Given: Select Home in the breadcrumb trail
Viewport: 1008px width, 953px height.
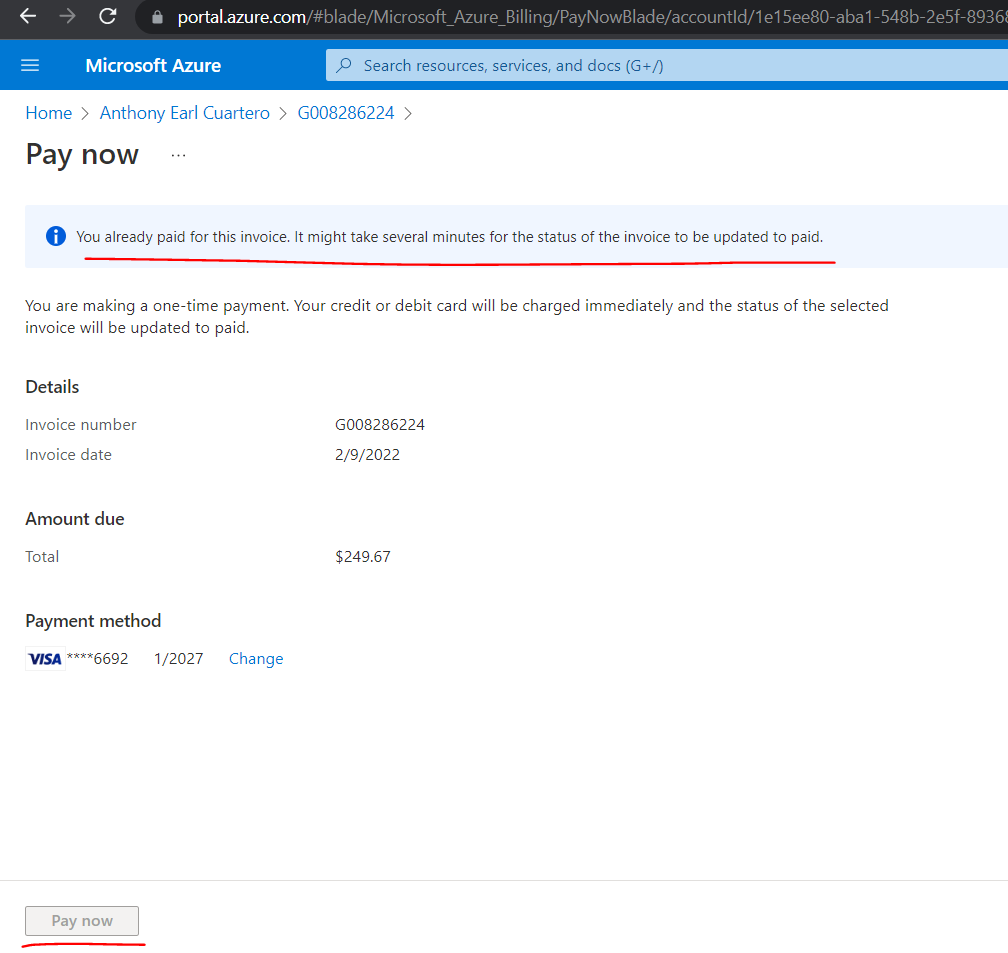Looking at the screenshot, I should 48,113.
